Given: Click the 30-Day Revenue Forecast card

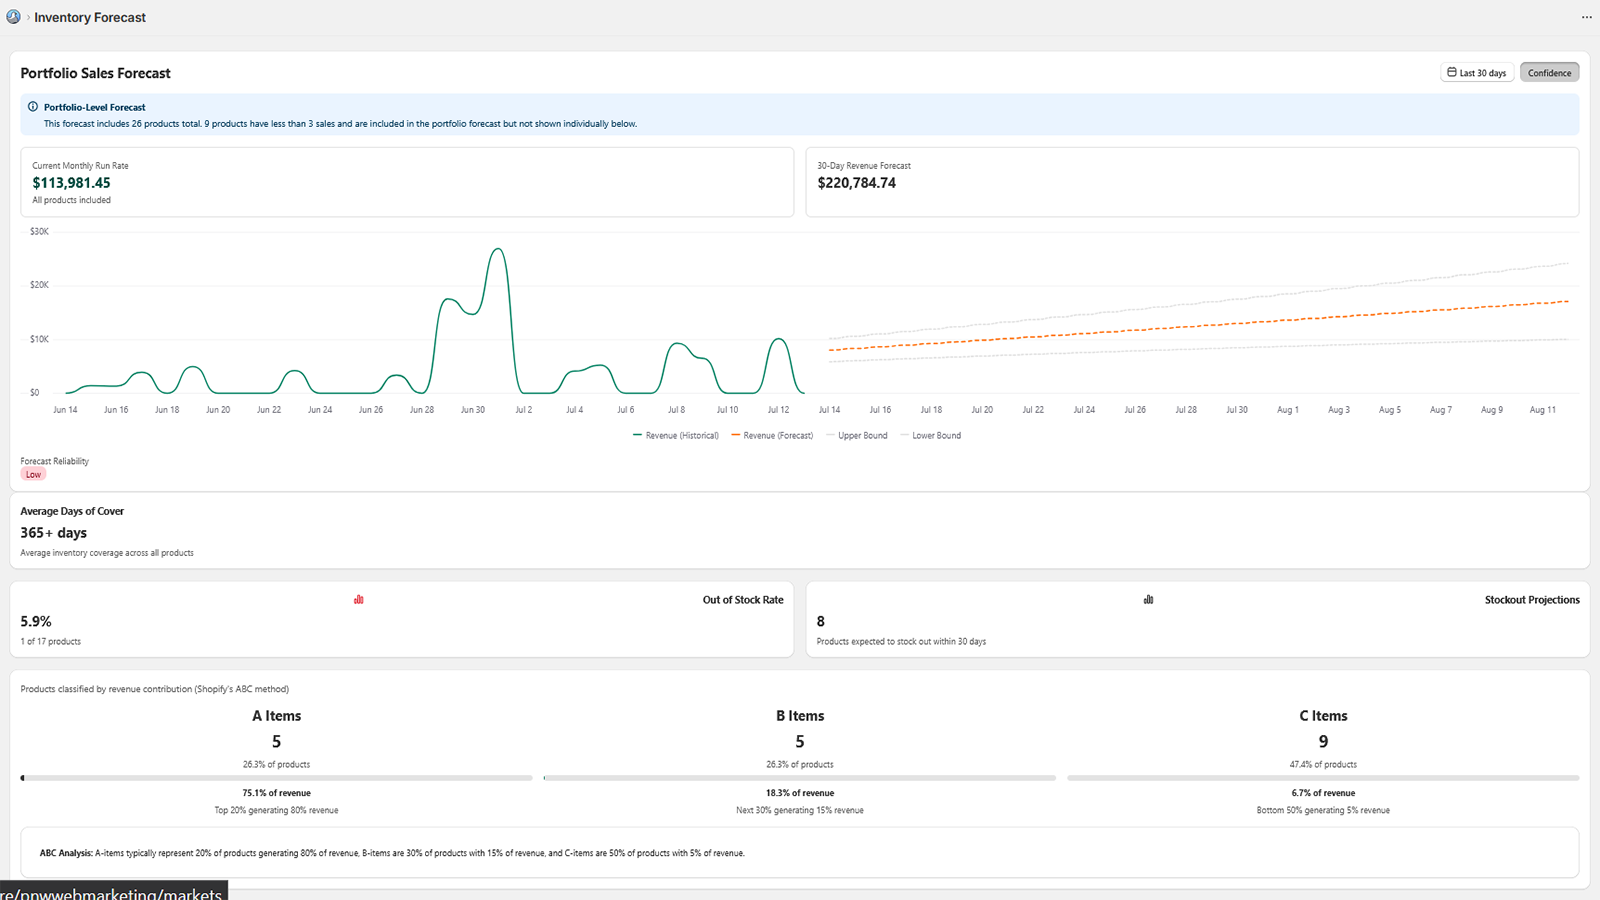Looking at the screenshot, I should 1192,182.
